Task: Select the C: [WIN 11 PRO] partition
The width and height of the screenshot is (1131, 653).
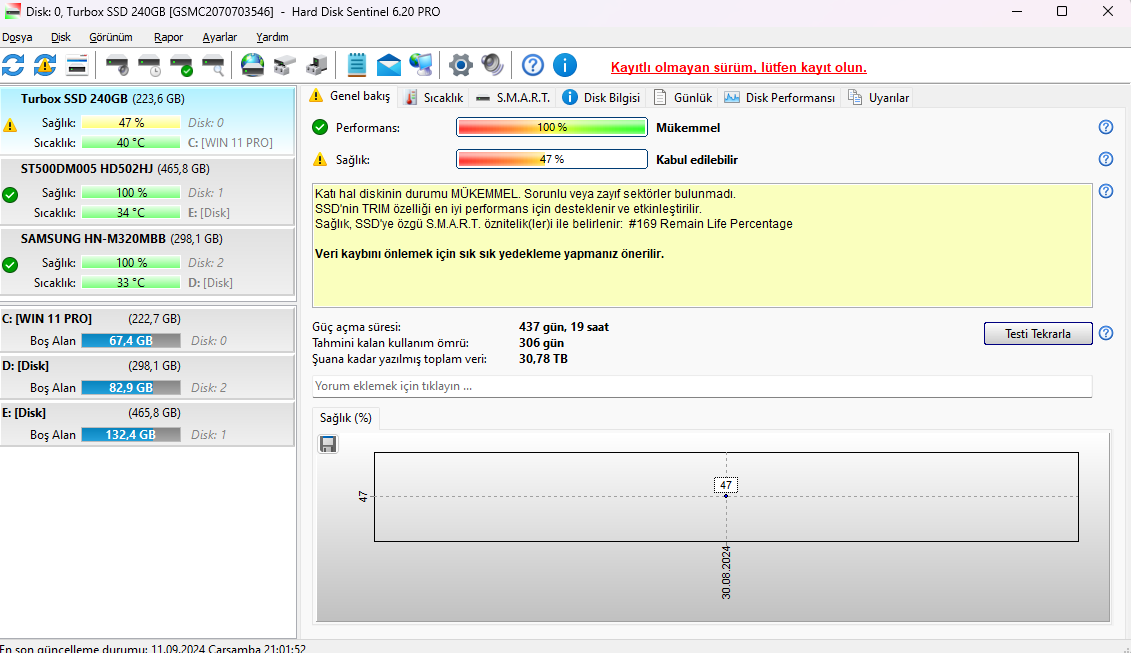Action: coord(147,329)
